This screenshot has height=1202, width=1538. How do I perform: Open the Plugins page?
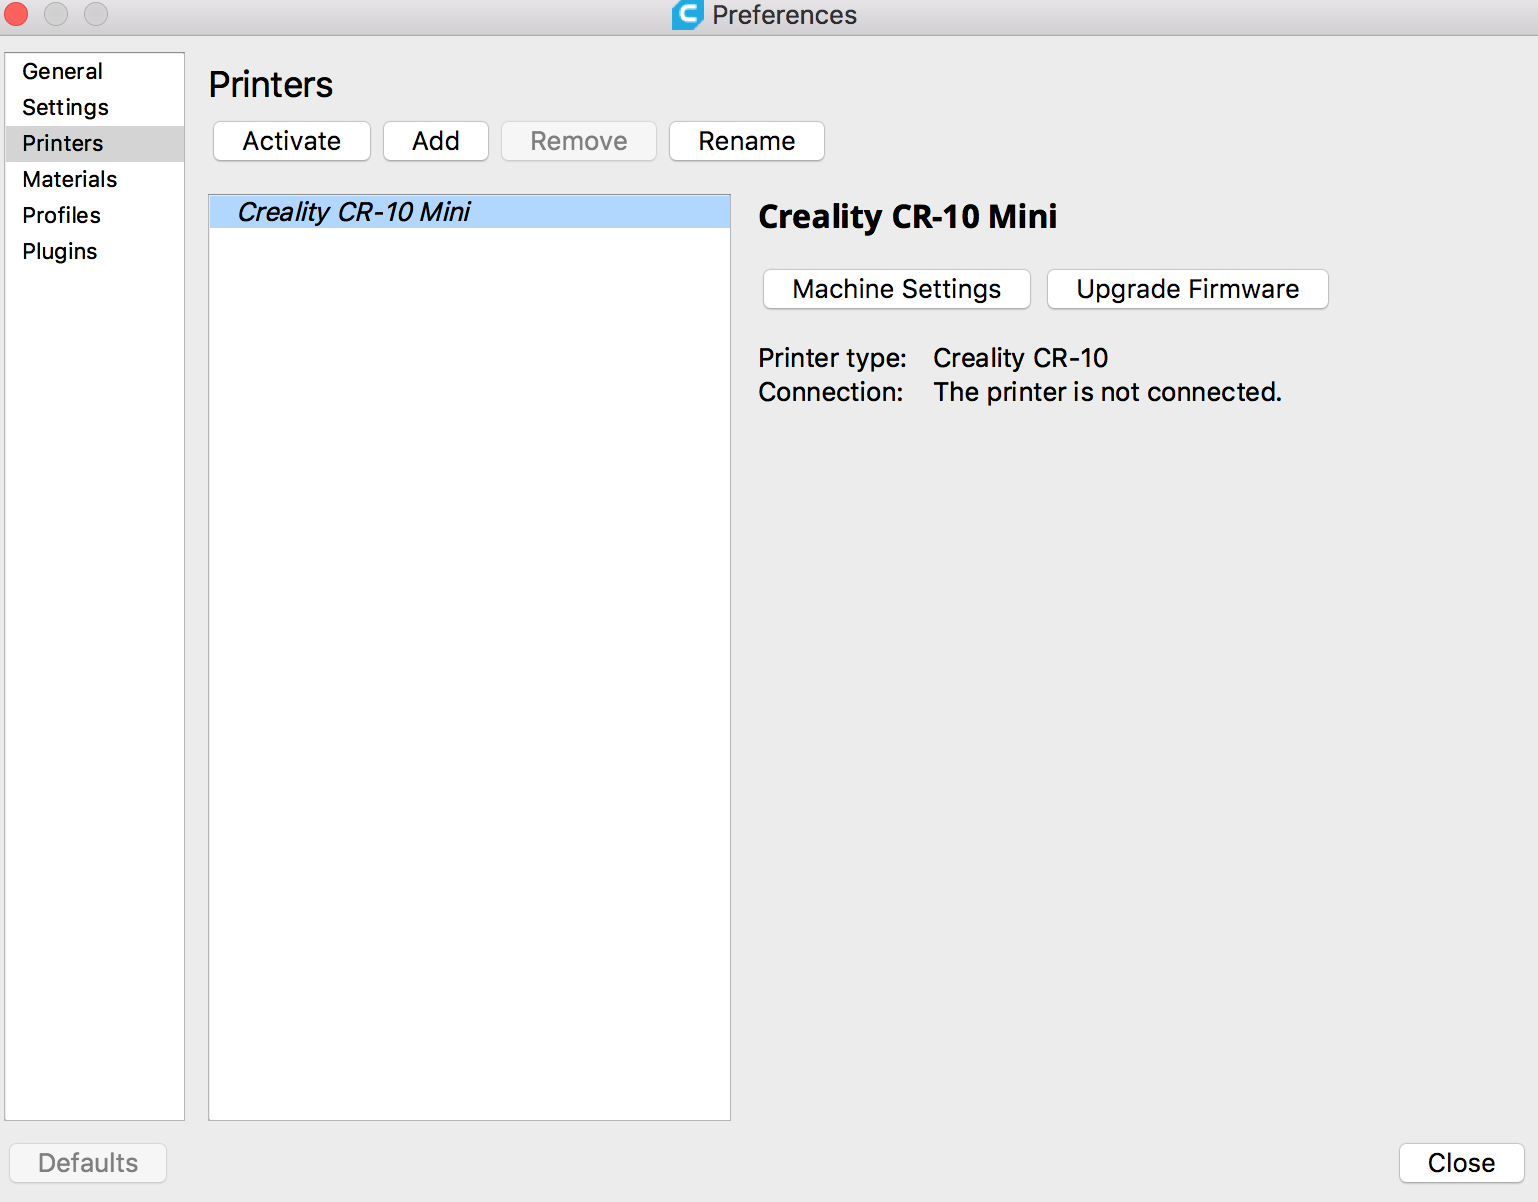(95, 251)
